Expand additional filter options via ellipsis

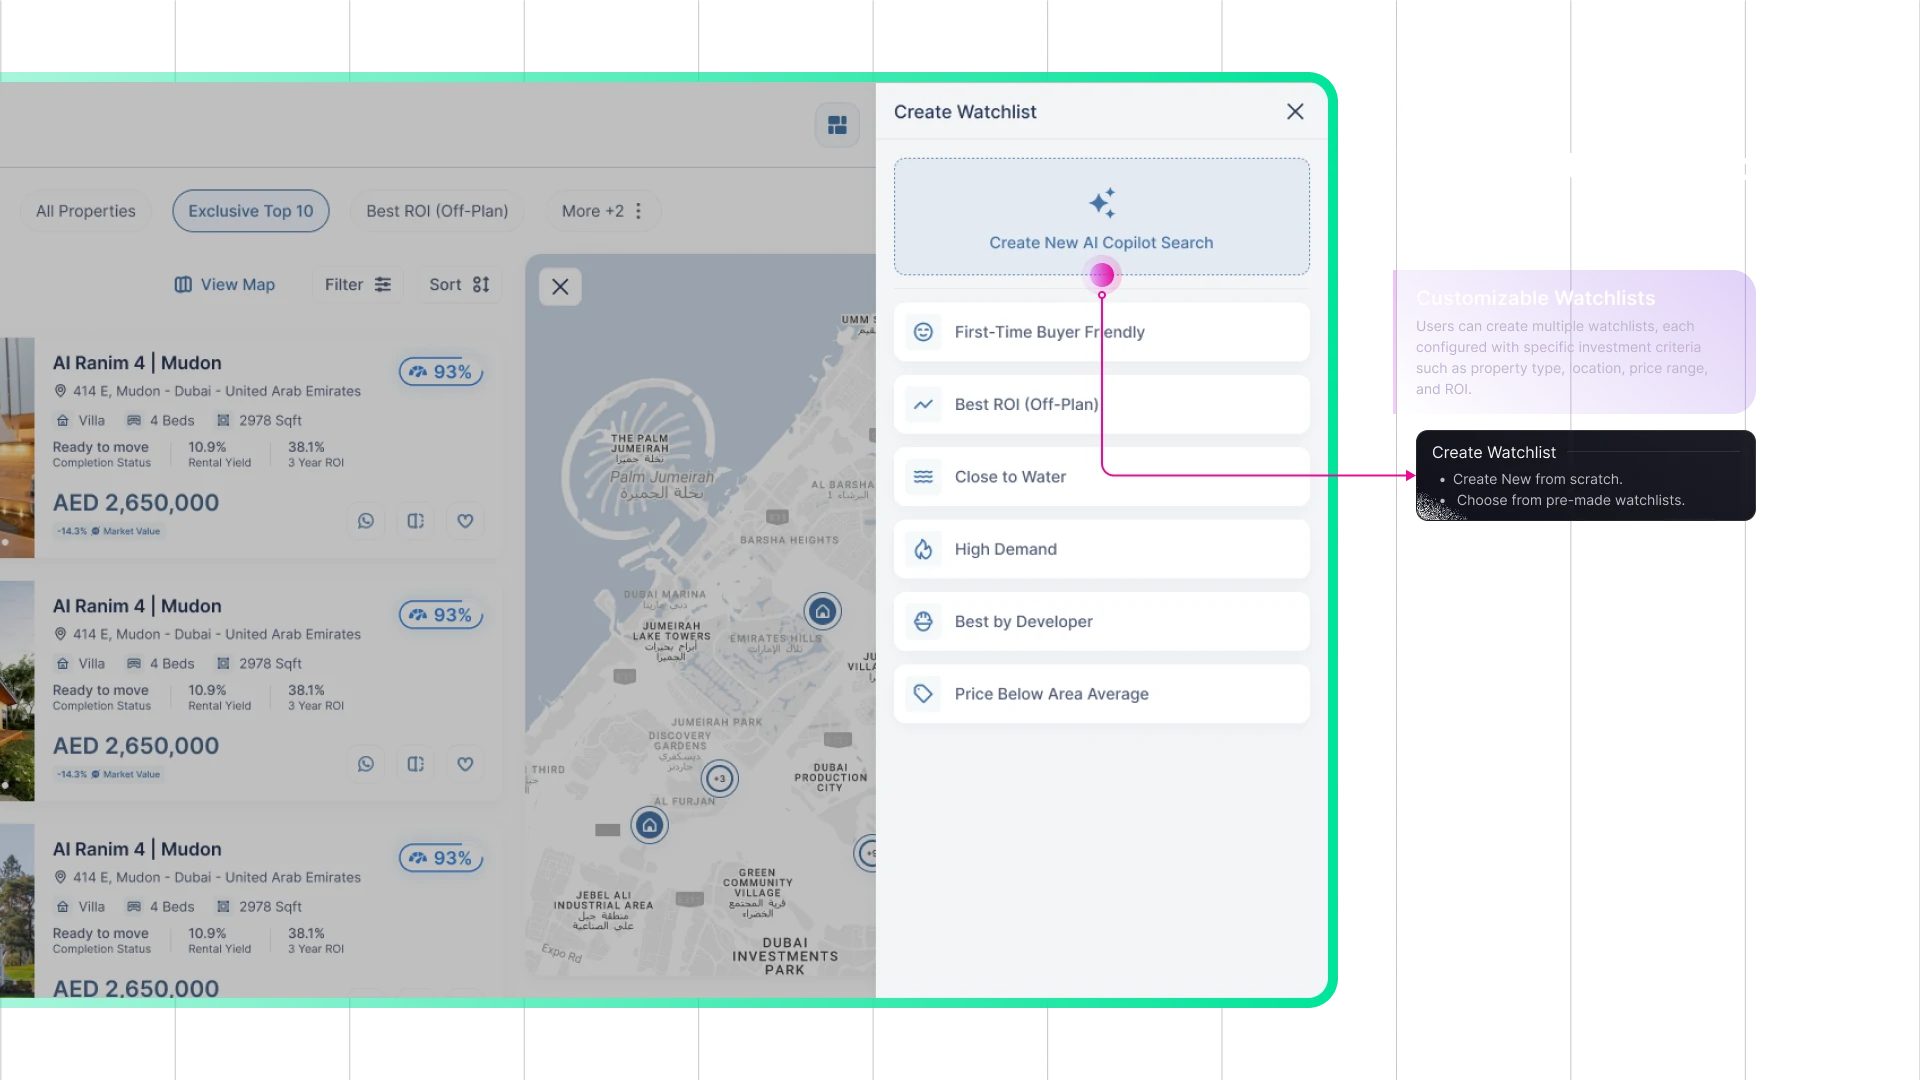(637, 210)
